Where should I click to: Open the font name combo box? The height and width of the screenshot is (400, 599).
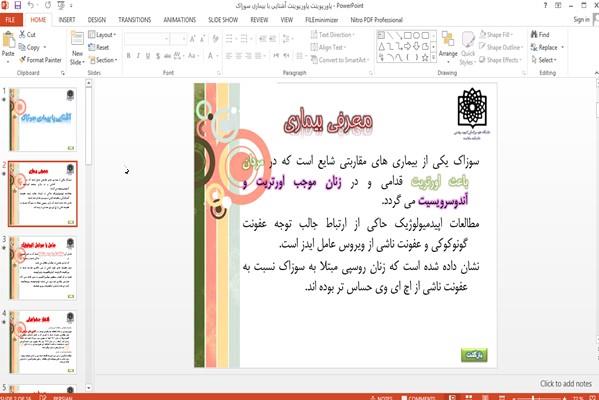[146, 39]
